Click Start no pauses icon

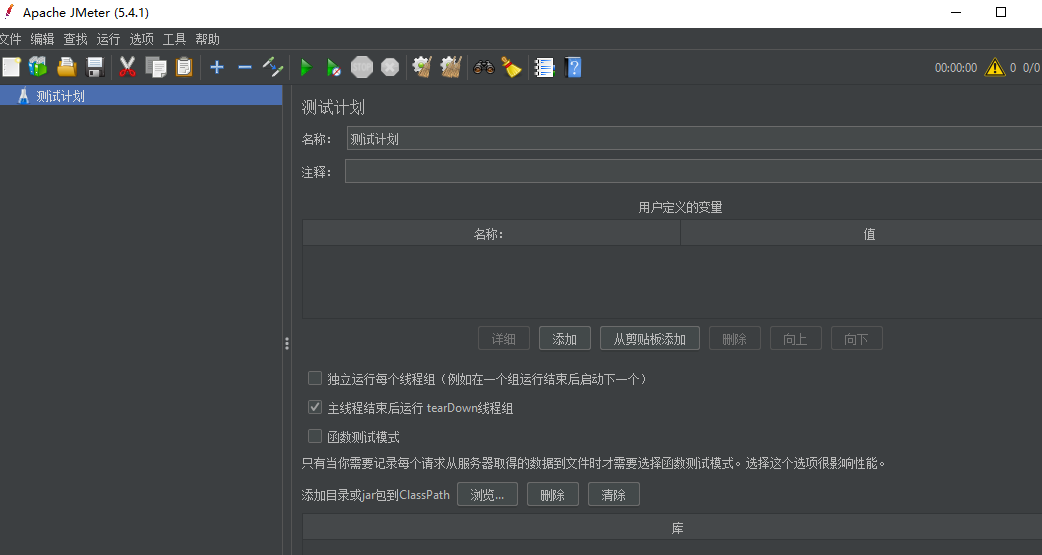point(334,67)
